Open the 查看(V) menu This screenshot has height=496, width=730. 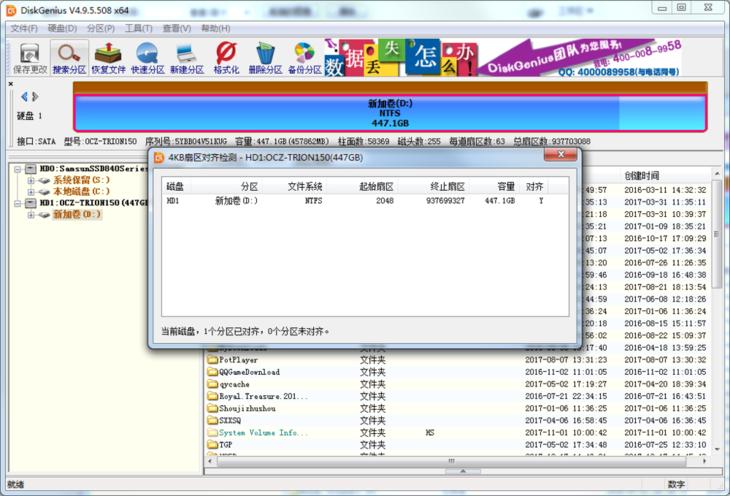176,28
